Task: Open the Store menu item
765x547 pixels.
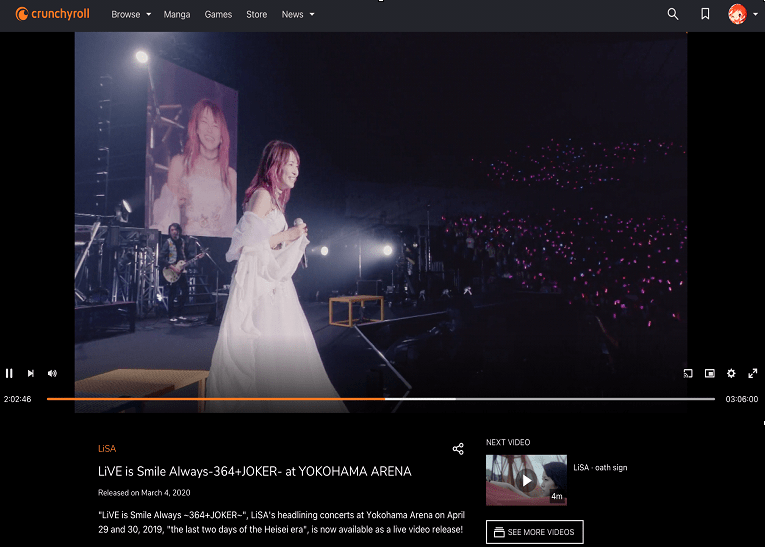Action: 256,15
